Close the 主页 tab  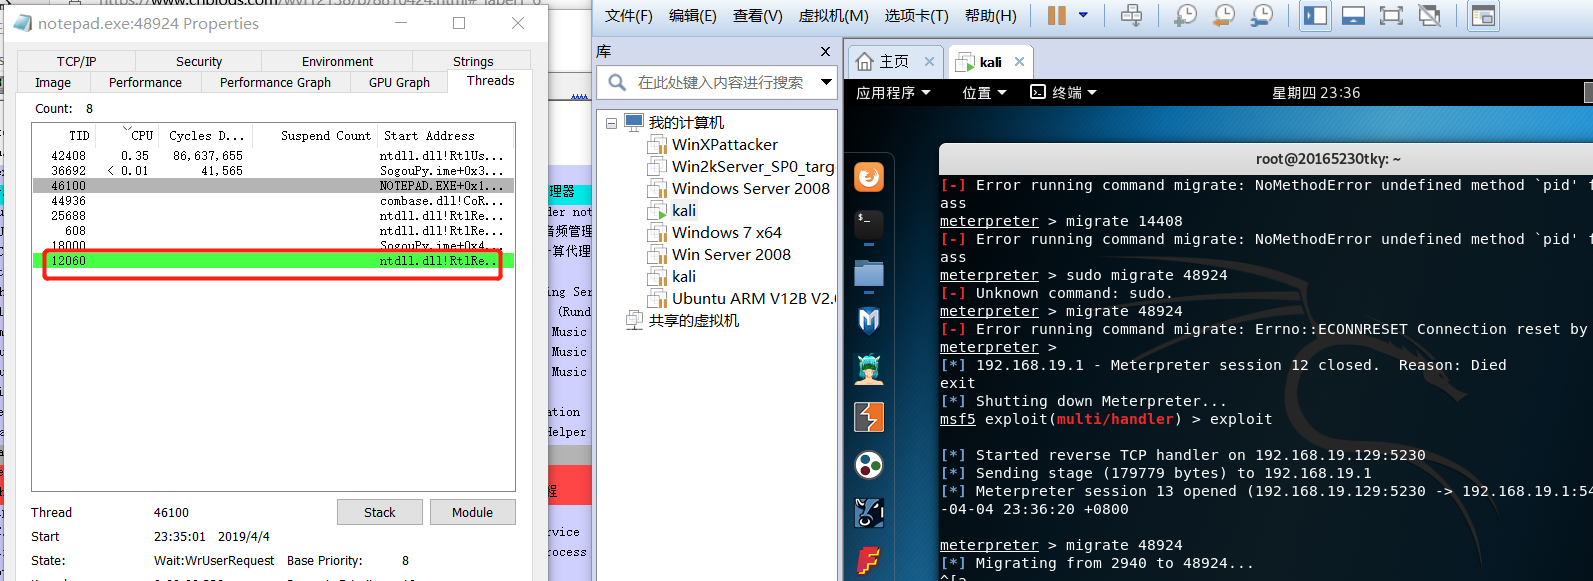point(929,62)
